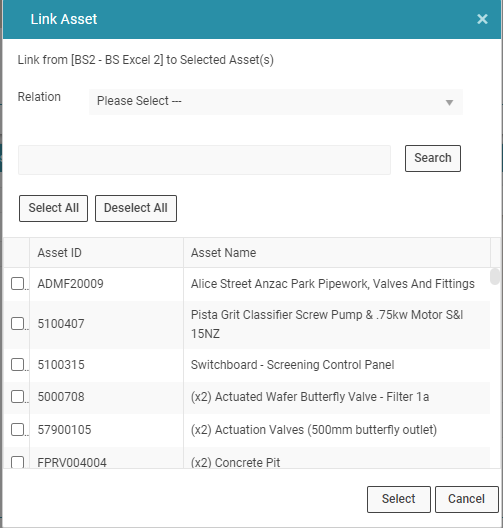Confirm with the Select button
Screen dimensions: 503x528
(x=399, y=499)
